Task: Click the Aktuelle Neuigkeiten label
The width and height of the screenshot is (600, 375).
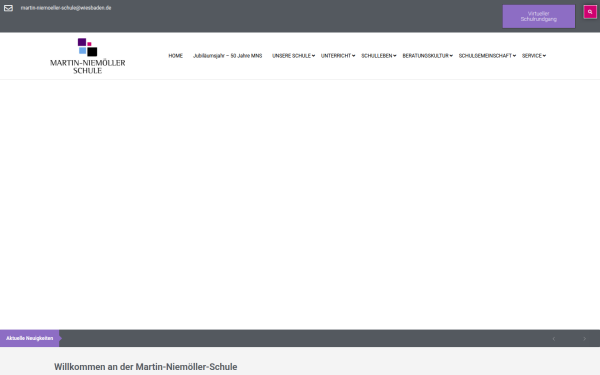Action: pos(29,338)
